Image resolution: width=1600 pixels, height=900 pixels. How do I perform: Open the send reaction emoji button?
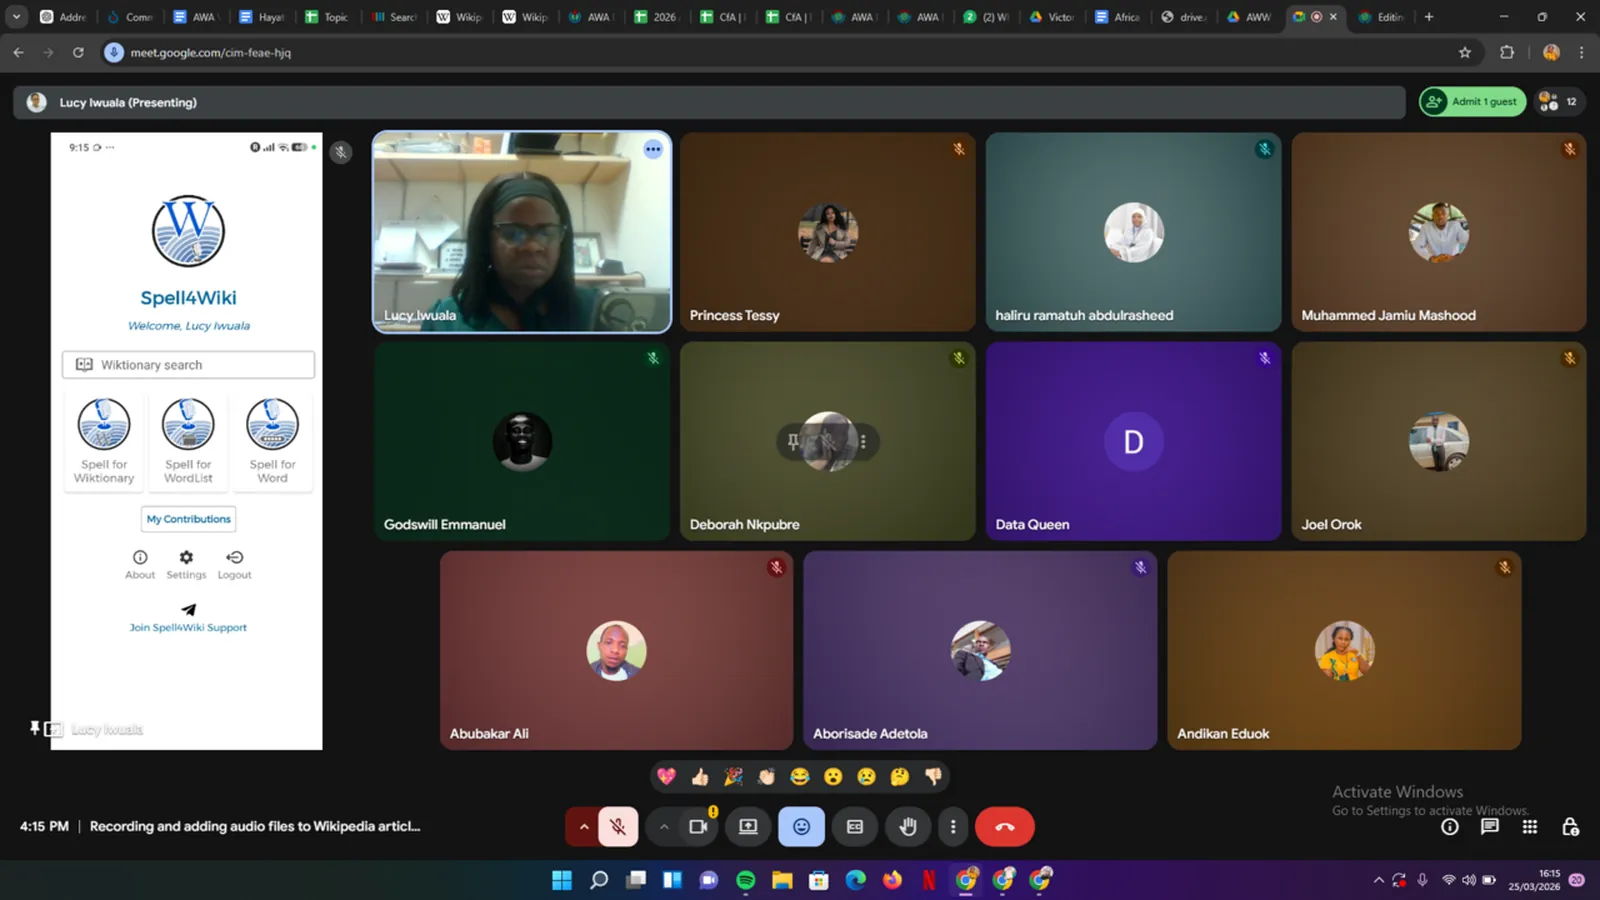tap(801, 827)
